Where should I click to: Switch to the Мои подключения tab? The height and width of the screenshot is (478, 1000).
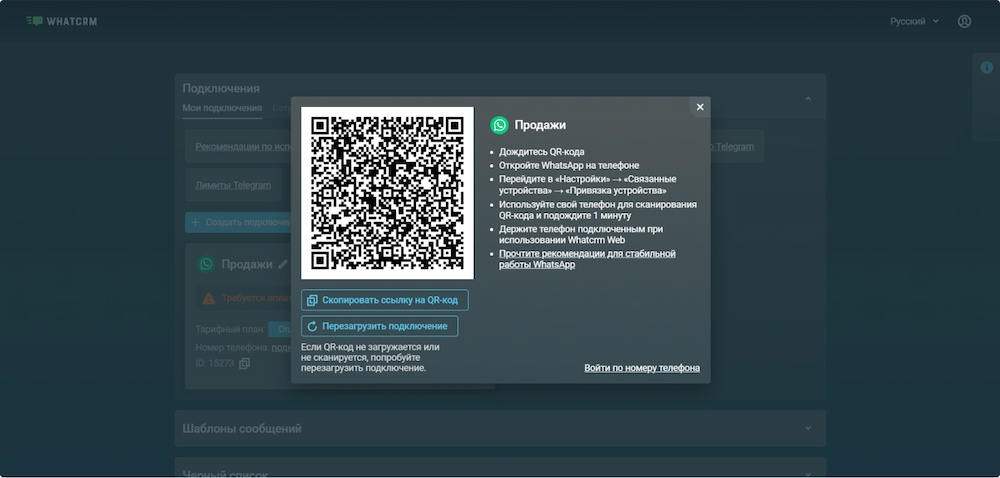[x=222, y=108]
